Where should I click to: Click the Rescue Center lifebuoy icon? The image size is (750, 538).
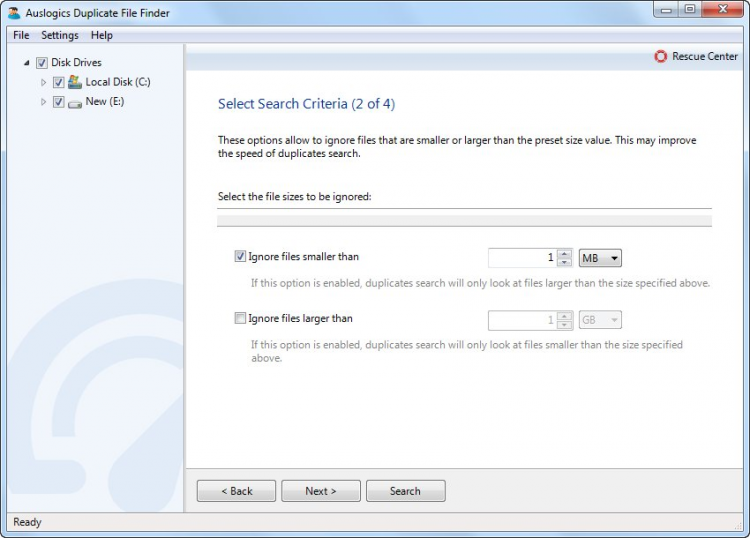661,56
